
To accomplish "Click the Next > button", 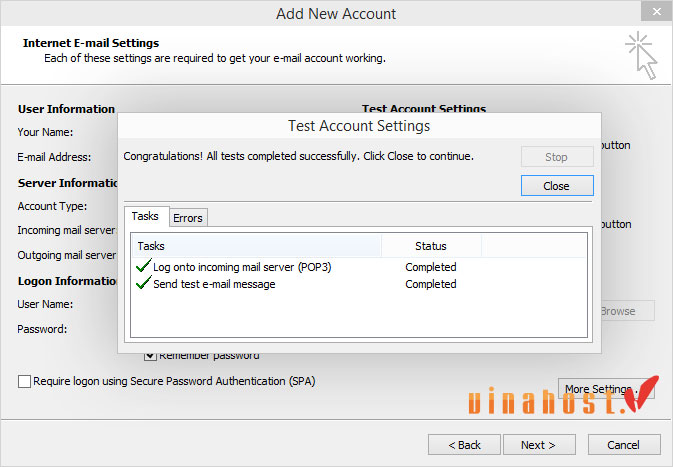I will 539,445.
